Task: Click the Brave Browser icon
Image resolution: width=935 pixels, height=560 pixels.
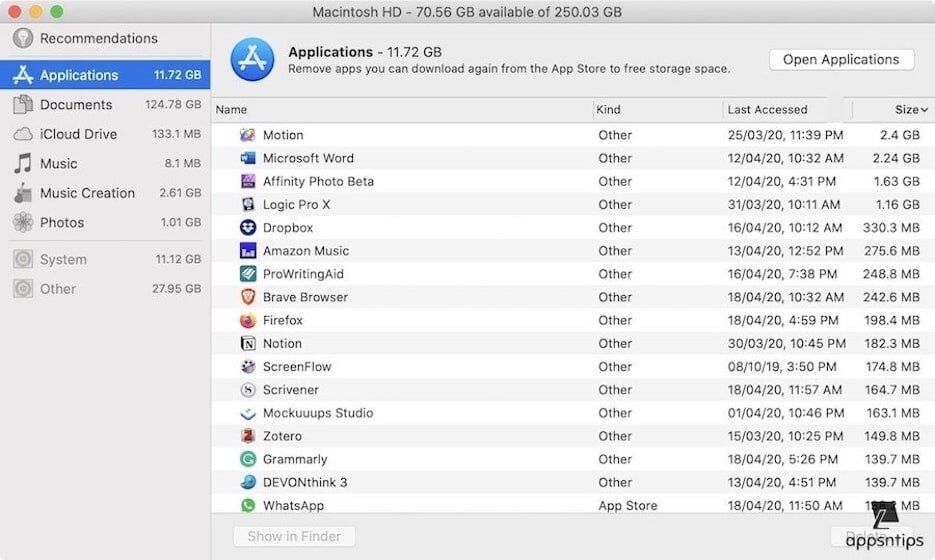Action: tap(248, 297)
